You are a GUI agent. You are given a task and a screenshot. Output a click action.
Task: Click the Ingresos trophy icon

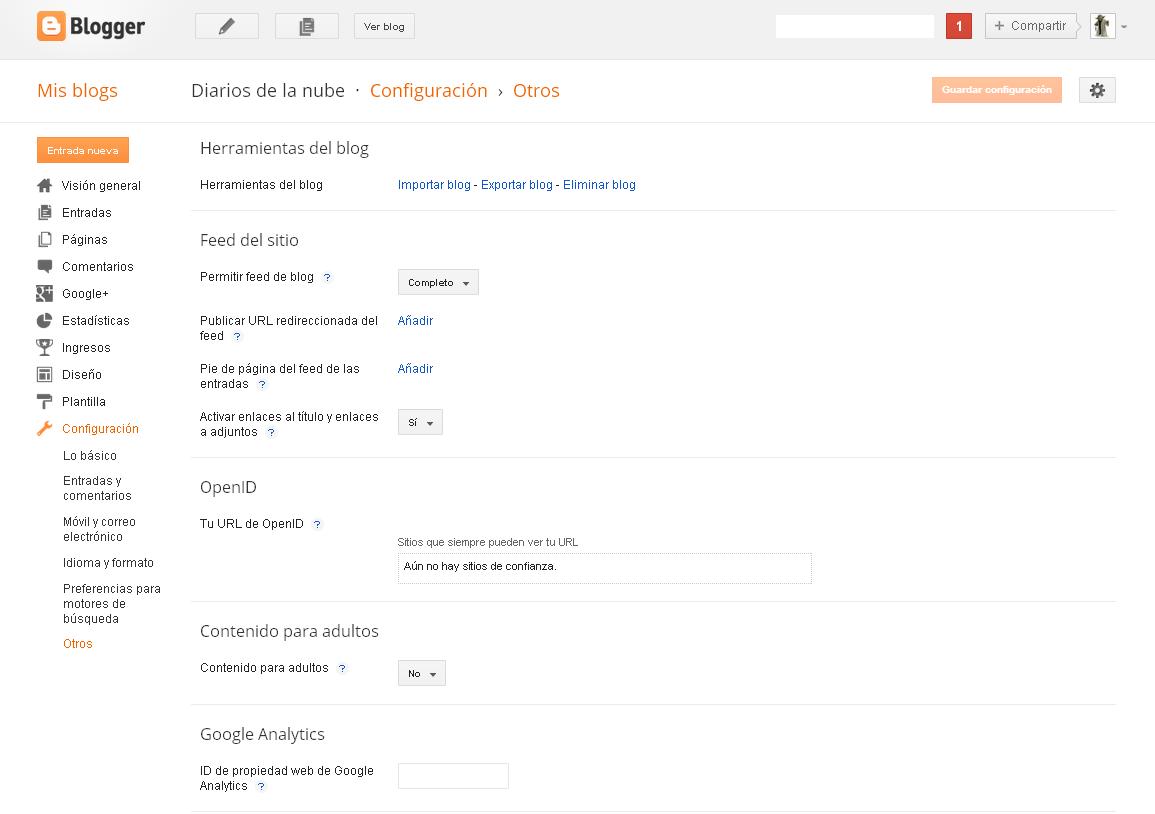click(x=44, y=347)
